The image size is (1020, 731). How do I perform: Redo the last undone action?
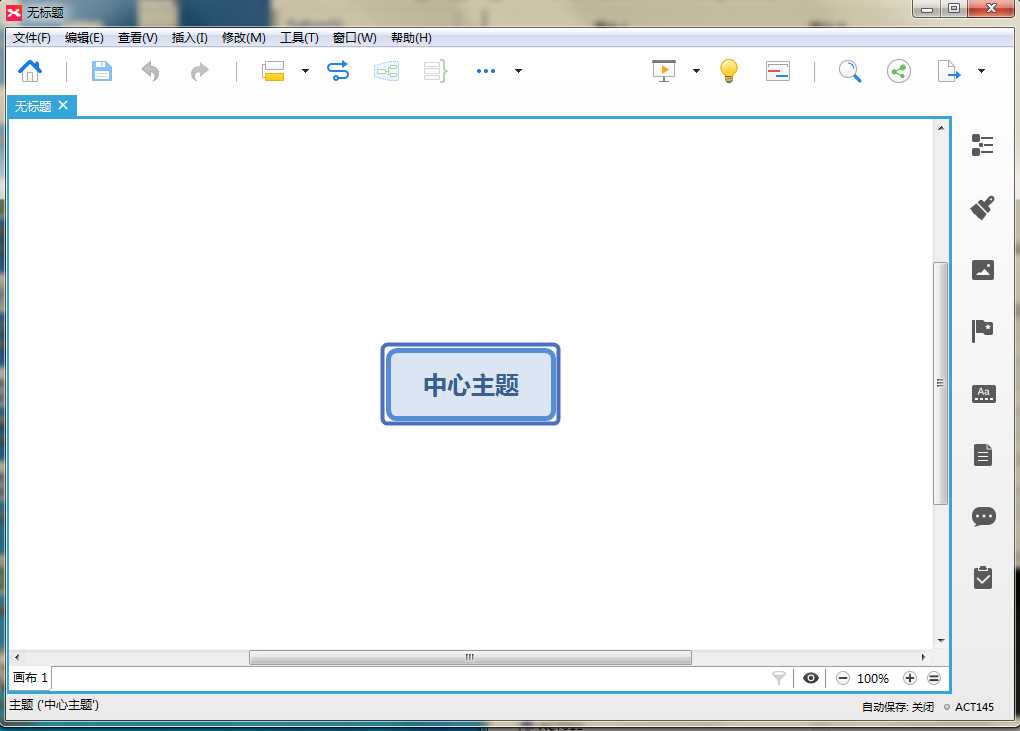tap(200, 70)
